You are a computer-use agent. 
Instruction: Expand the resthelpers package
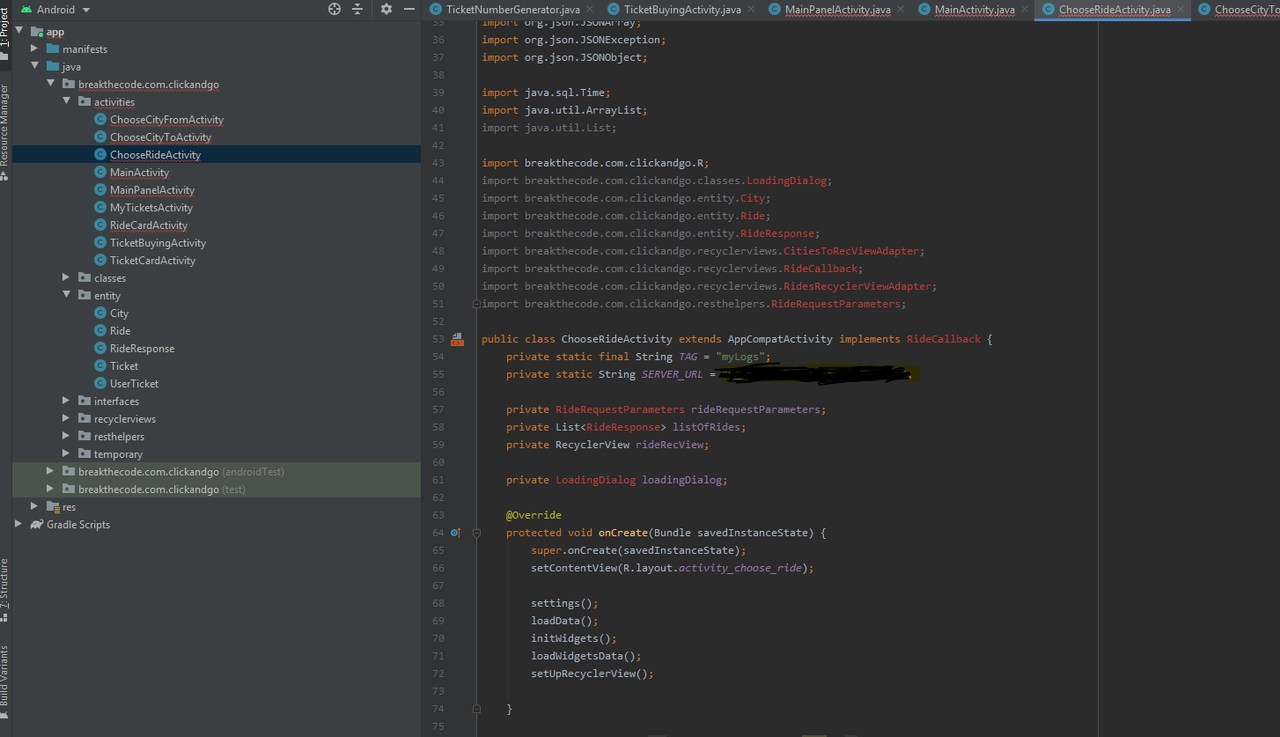(67, 436)
